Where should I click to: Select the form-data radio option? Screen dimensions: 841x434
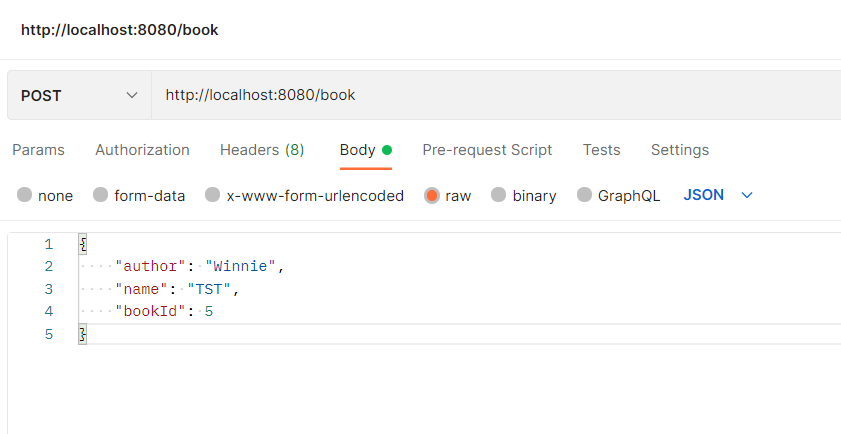pyautogui.click(x=101, y=196)
